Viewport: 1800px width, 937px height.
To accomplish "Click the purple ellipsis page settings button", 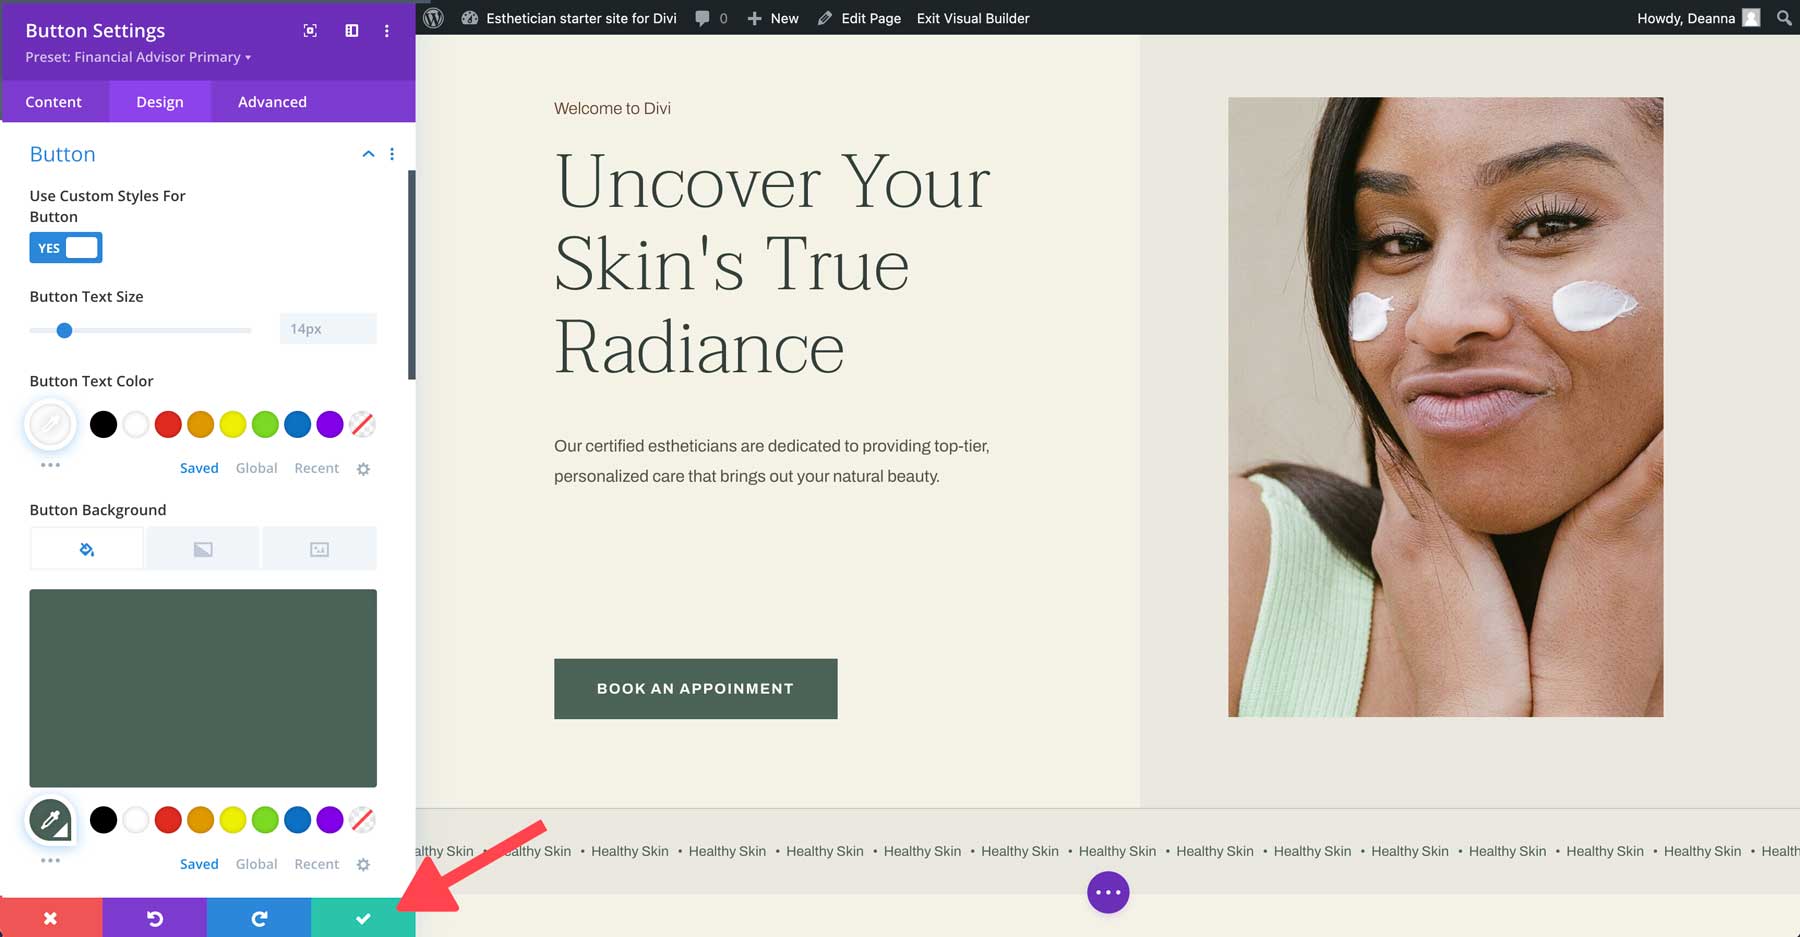I will pyautogui.click(x=1107, y=892).
